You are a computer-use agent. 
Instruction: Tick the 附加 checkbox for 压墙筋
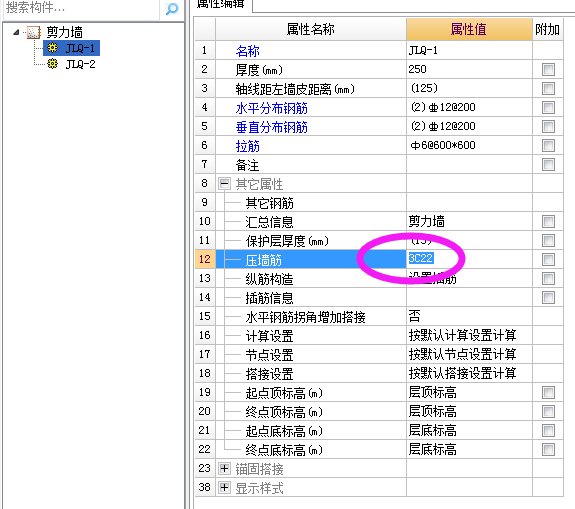click(548, 260)
